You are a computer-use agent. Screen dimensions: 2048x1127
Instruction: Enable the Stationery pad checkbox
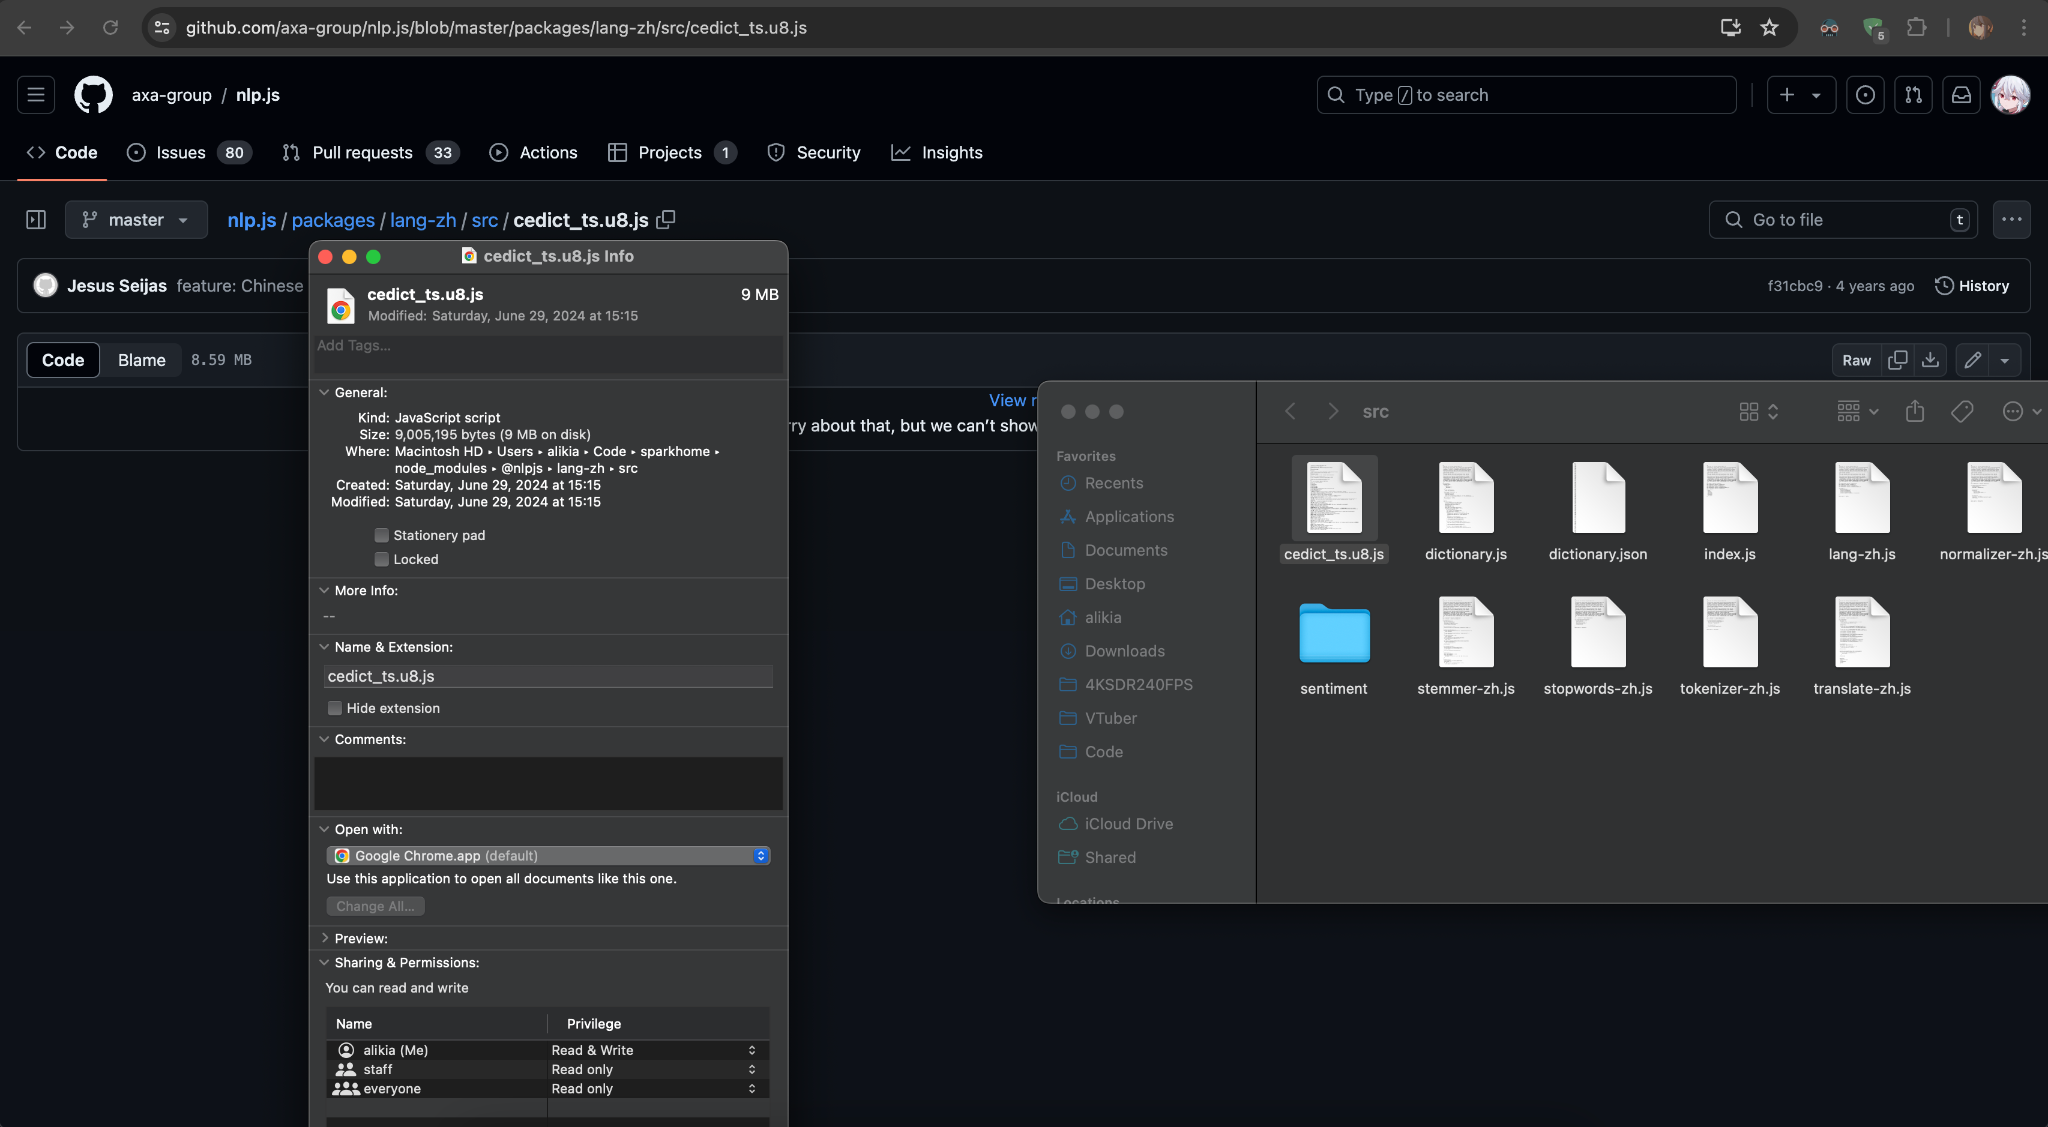click(382, 535)
